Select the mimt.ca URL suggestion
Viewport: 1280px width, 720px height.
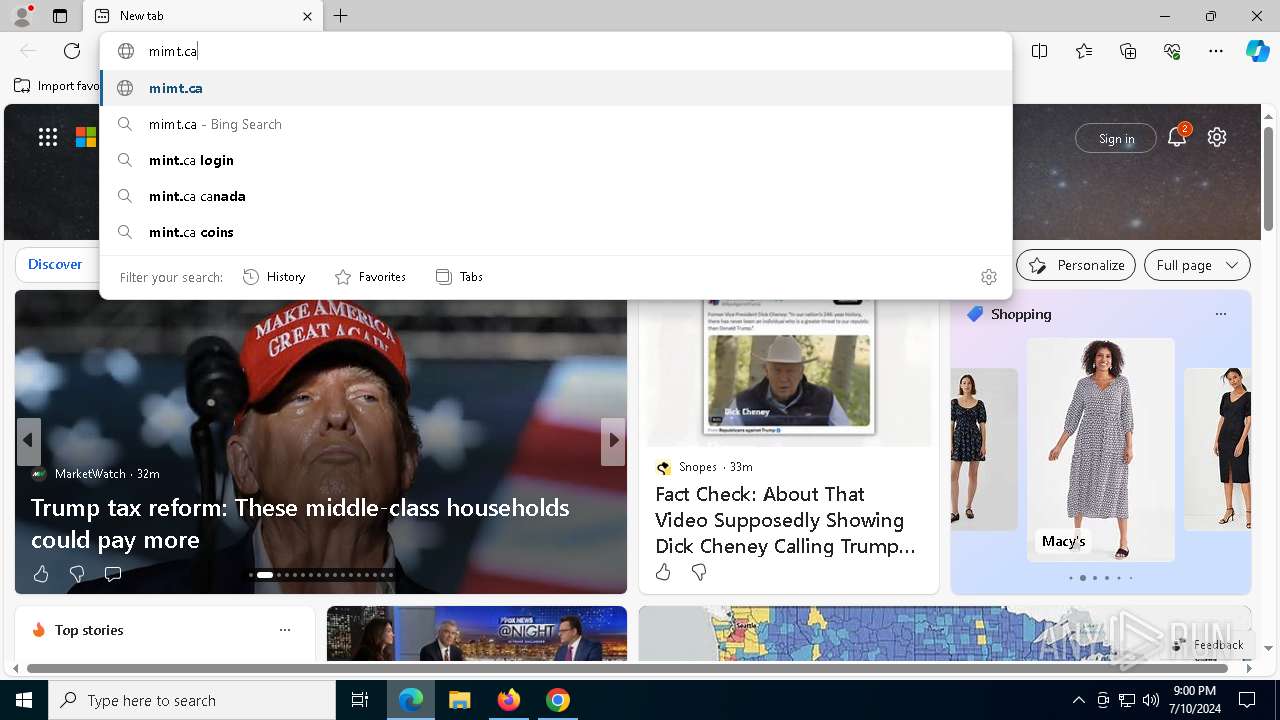tap(556, 88)
